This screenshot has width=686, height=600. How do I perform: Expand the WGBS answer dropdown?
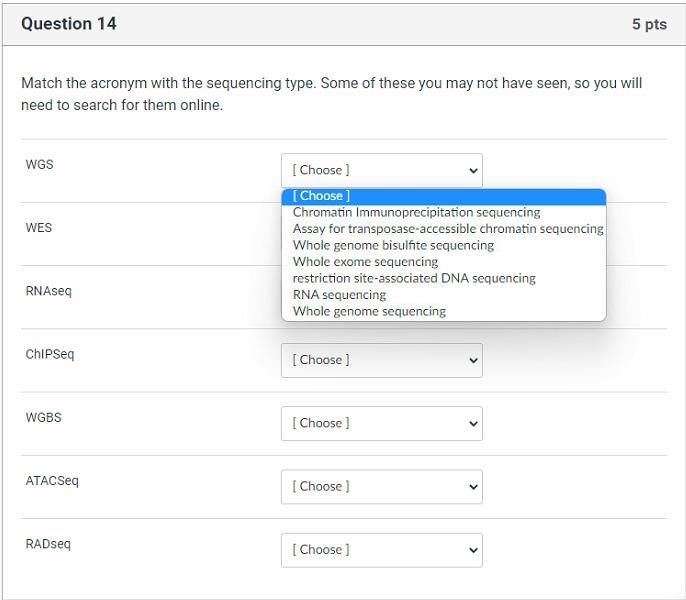[x=381, y=423]
